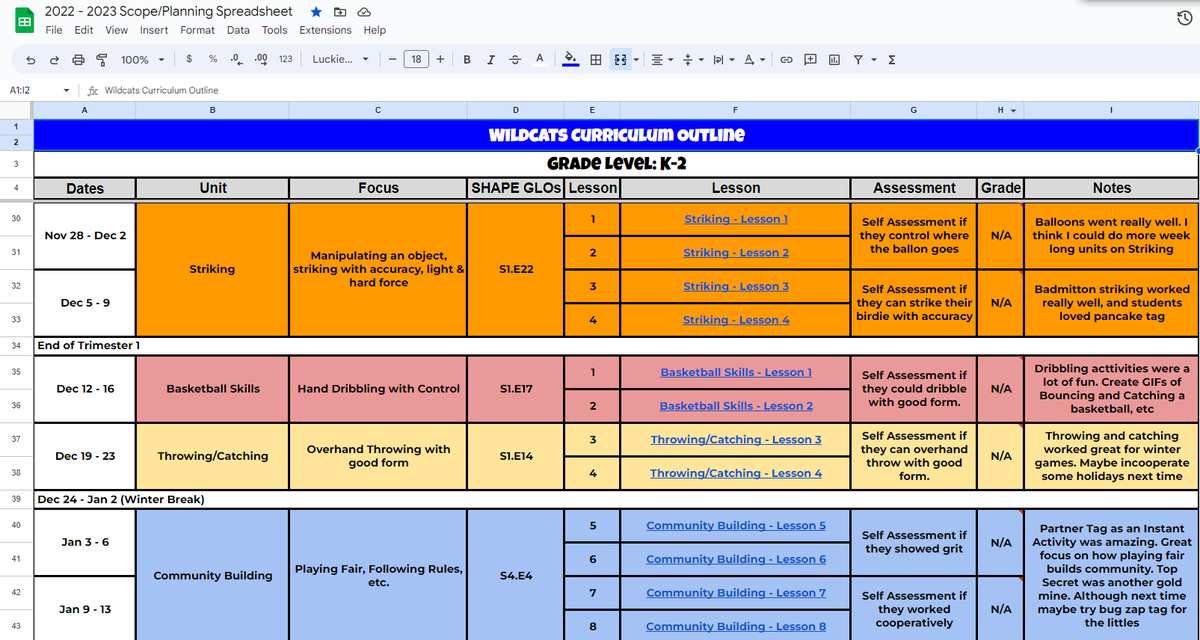Click Decrease decimal places icon
The width and height of the screenshot is (1200, 640).
tap(236, 59)
